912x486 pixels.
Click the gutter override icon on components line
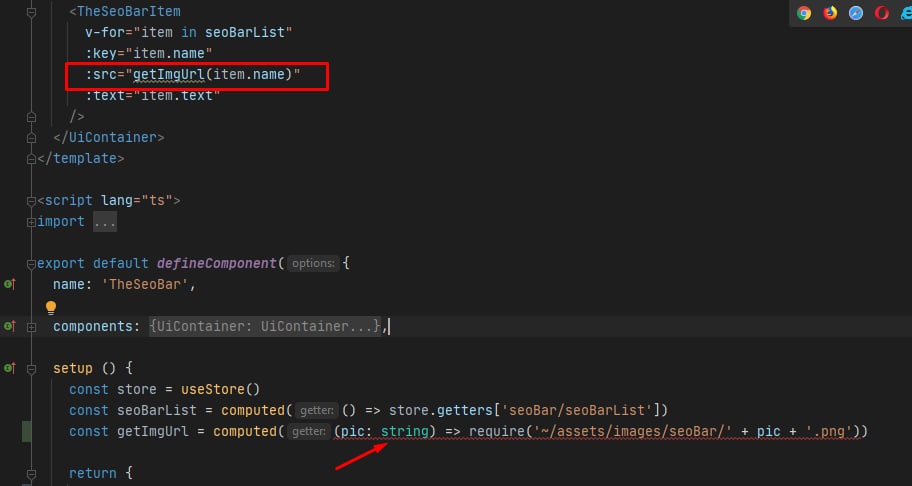pyautogui.click(x=9, y=326)
